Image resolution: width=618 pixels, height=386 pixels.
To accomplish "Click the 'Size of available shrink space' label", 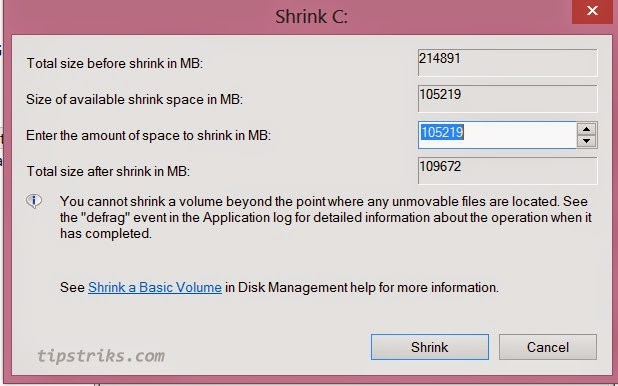I will point(134,99).
